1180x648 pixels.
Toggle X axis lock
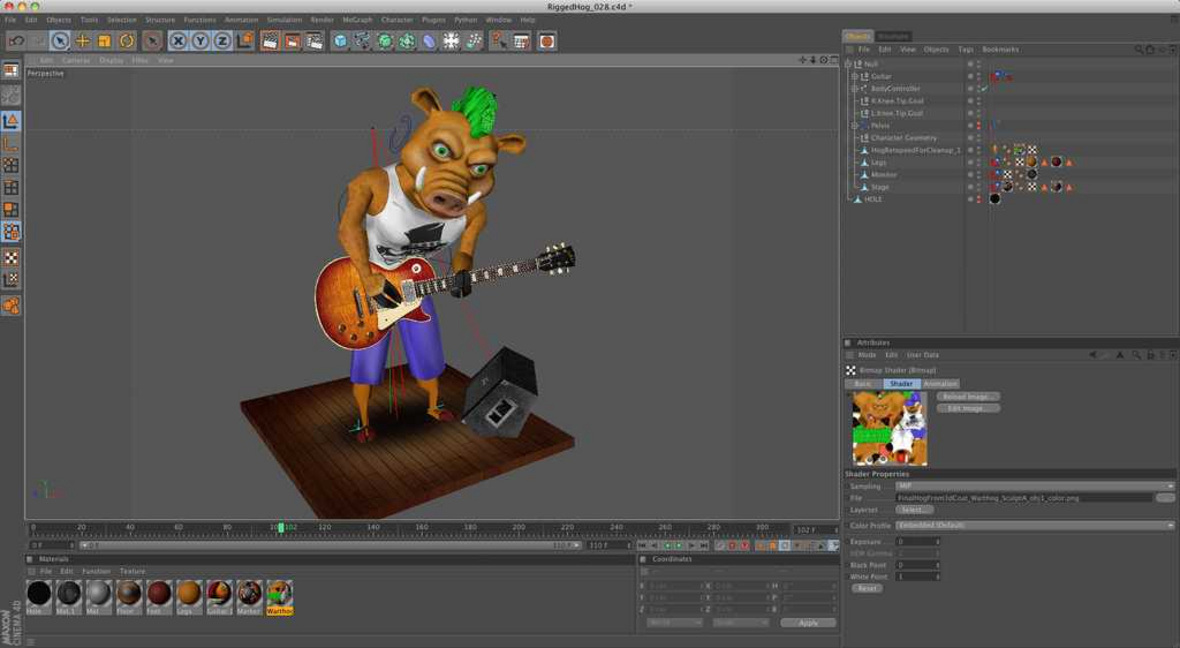click(178, 41)
